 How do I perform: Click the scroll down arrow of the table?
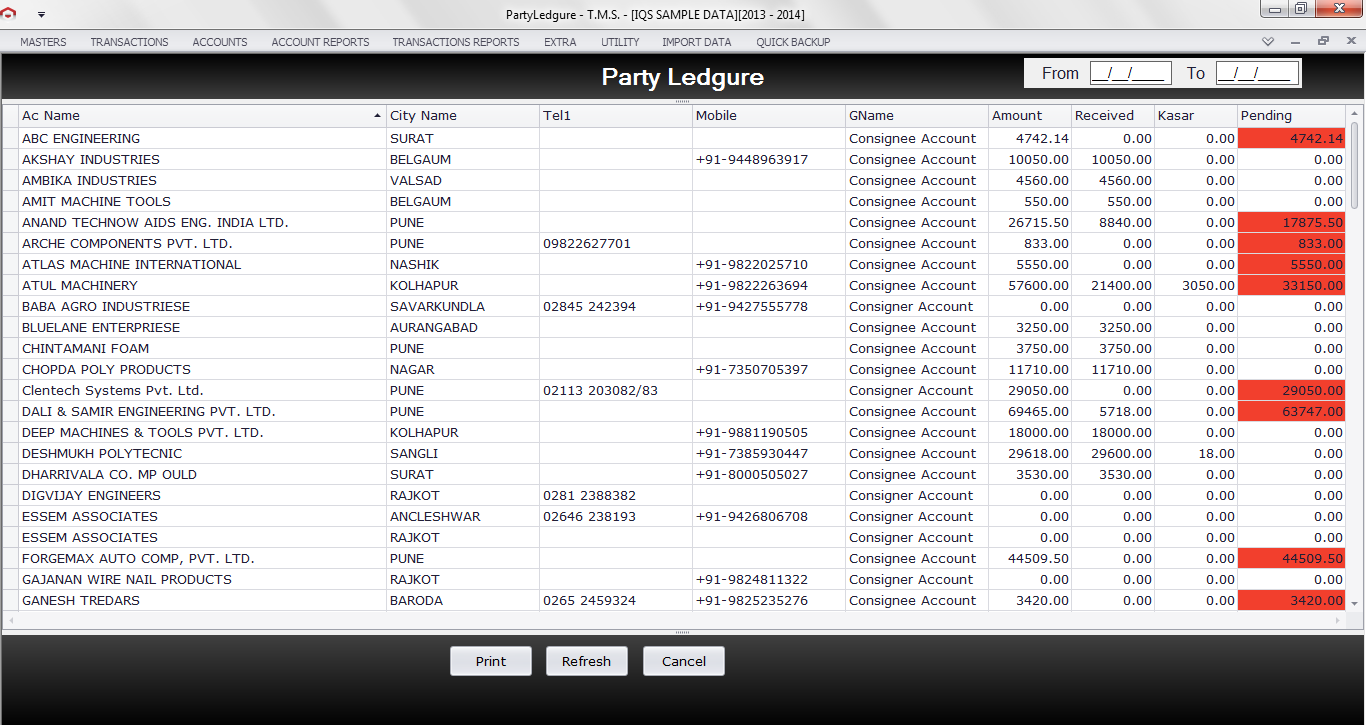coord(1355,603)
